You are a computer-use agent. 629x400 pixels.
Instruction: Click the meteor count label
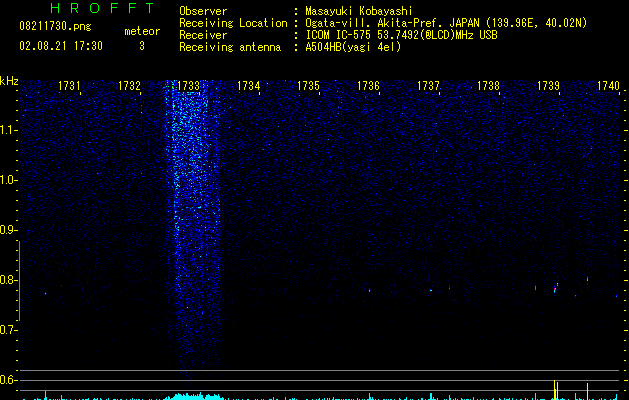pos(142,31)
